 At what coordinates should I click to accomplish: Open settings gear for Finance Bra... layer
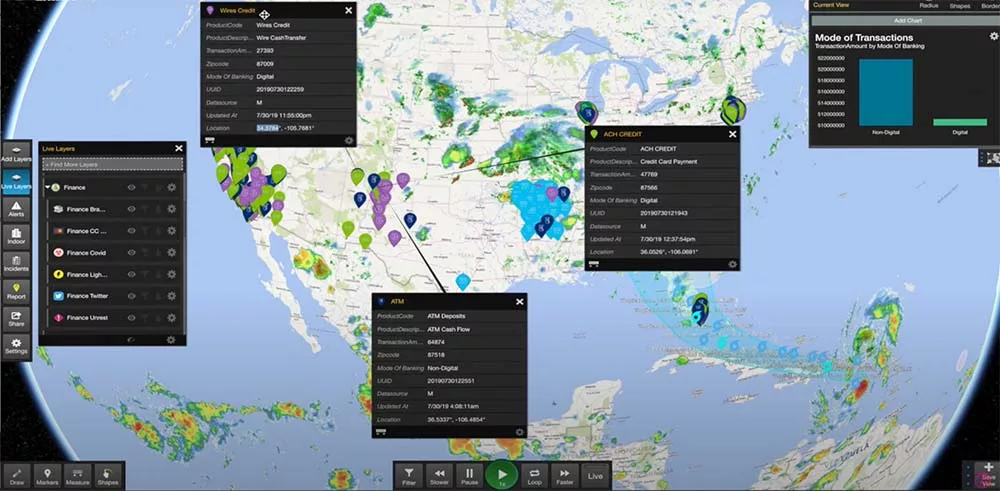tap(172, 209)
